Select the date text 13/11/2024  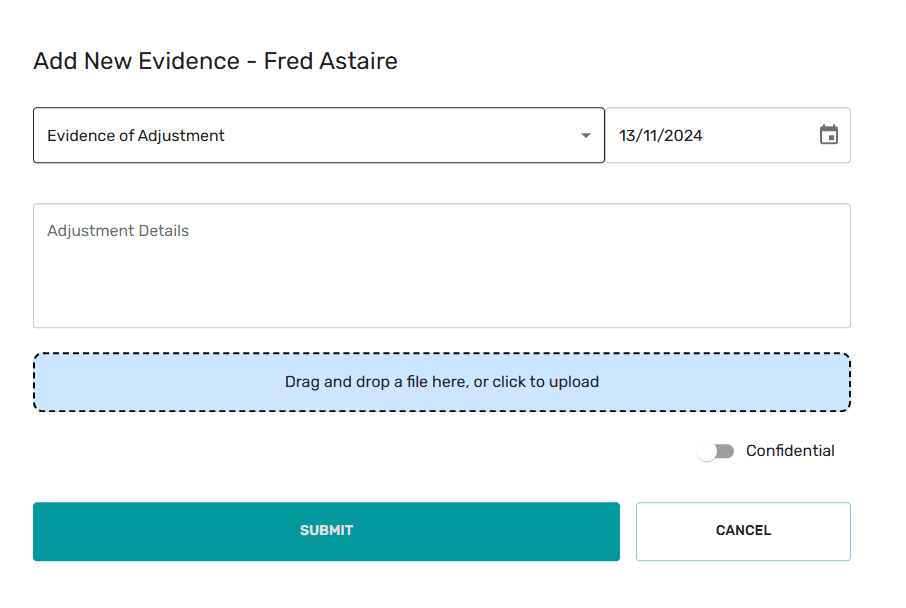point(661,136)
